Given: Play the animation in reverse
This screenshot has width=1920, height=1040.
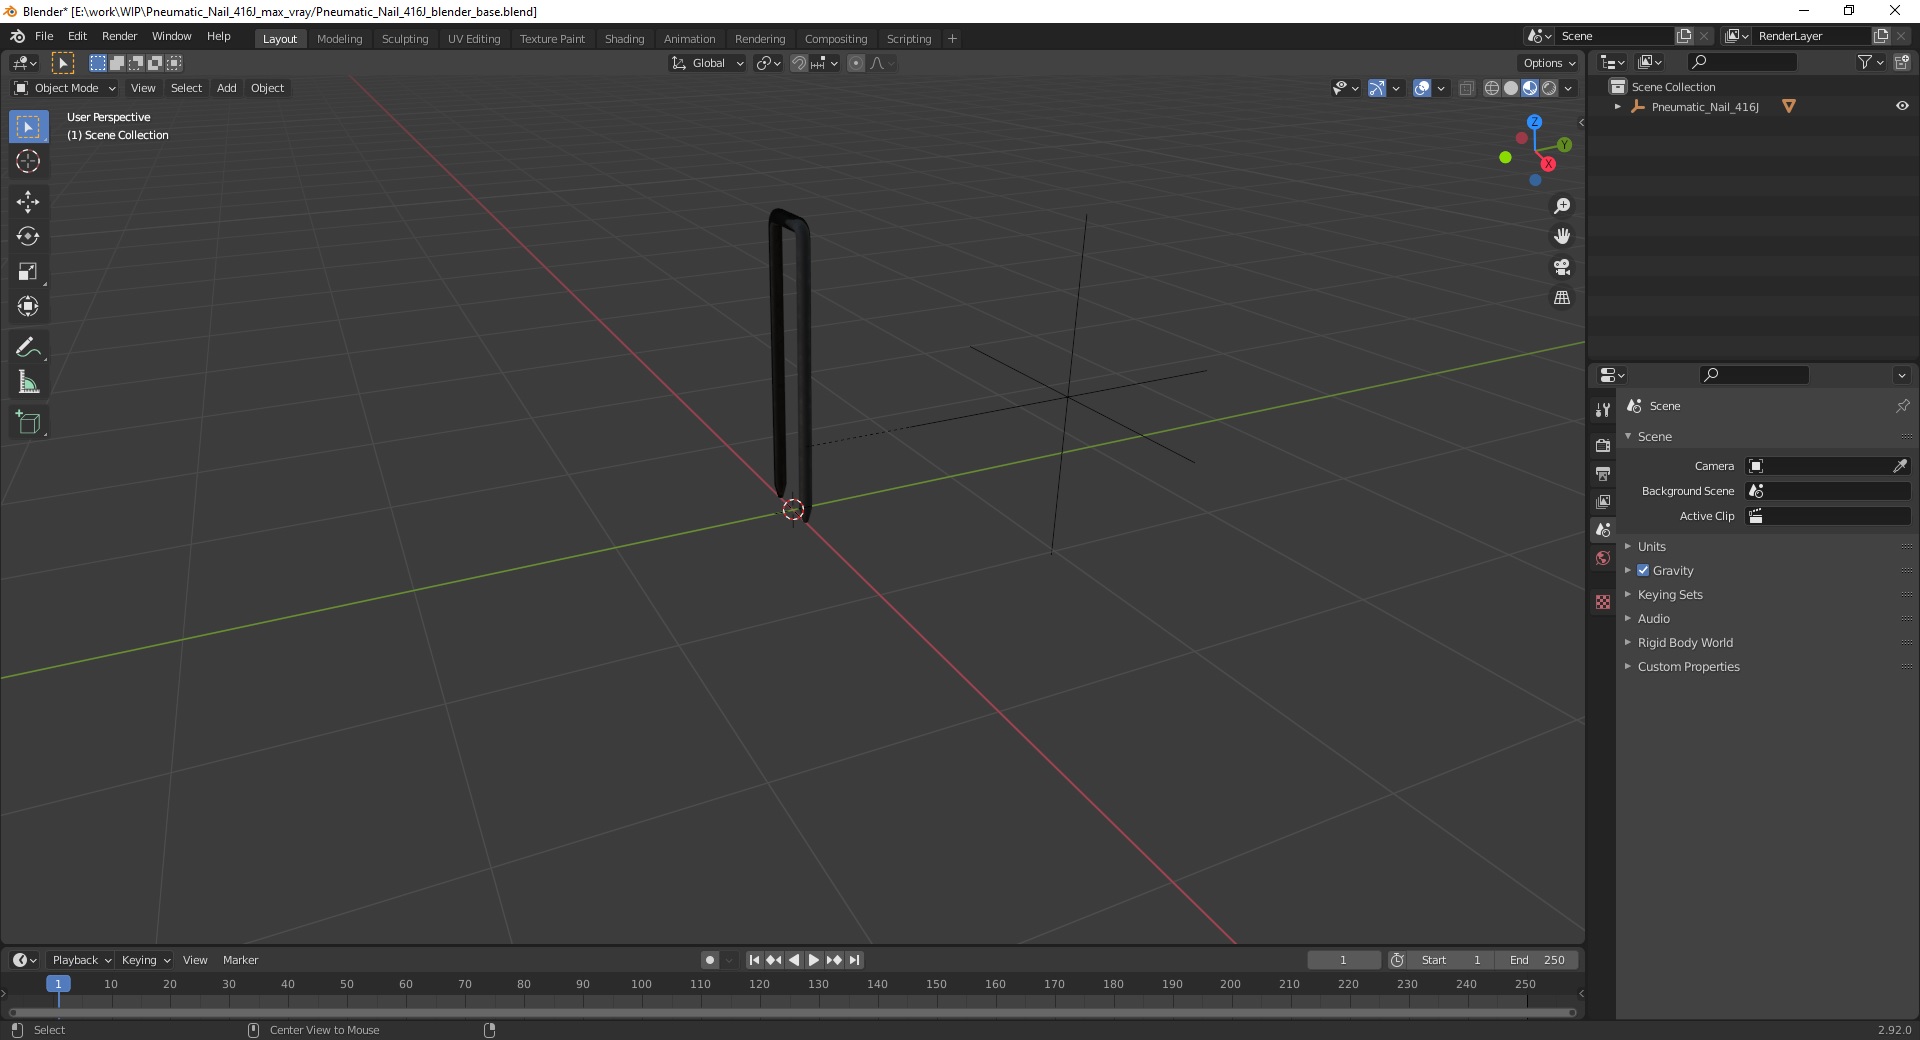Looking at the screenshot, I should pyautogui.click(x=794, y=960).
